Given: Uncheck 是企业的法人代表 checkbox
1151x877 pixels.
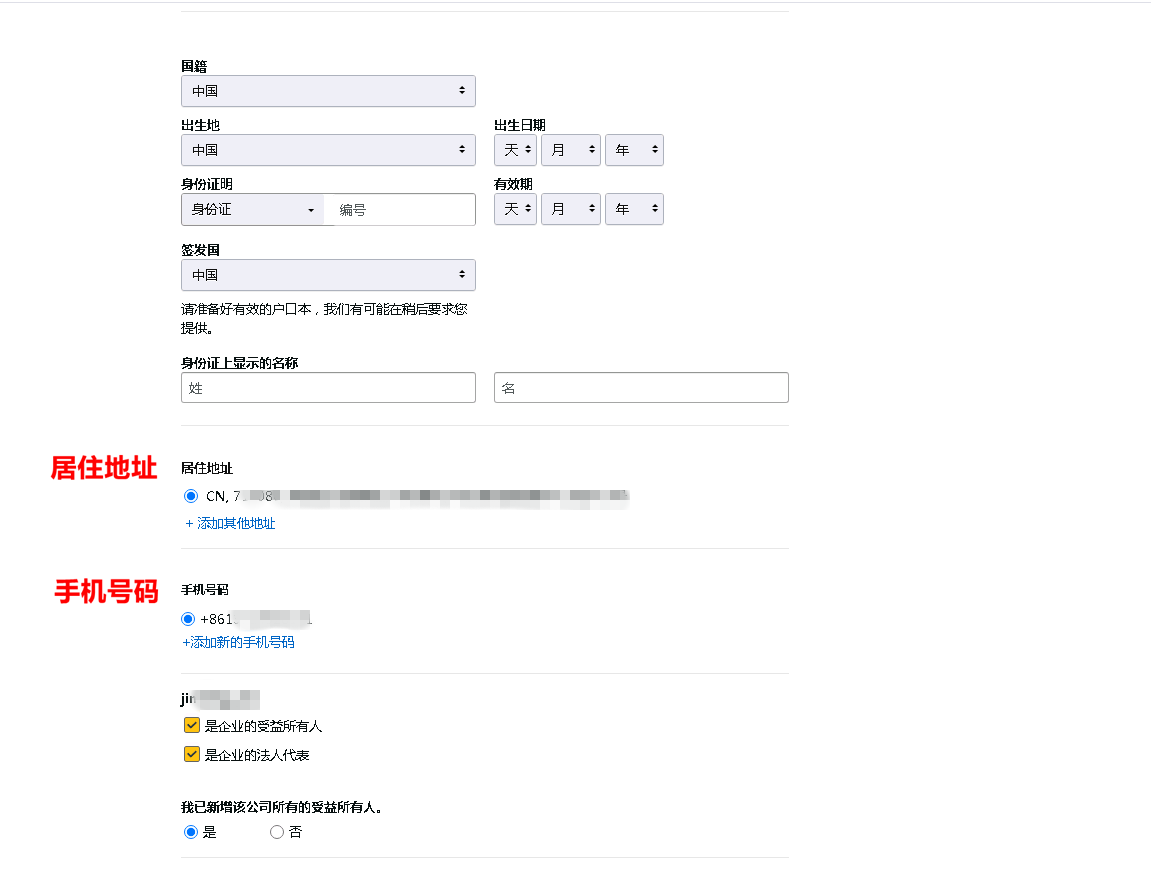Looking at the screenshot, I should pyautogui.click(x=191, y=754).
